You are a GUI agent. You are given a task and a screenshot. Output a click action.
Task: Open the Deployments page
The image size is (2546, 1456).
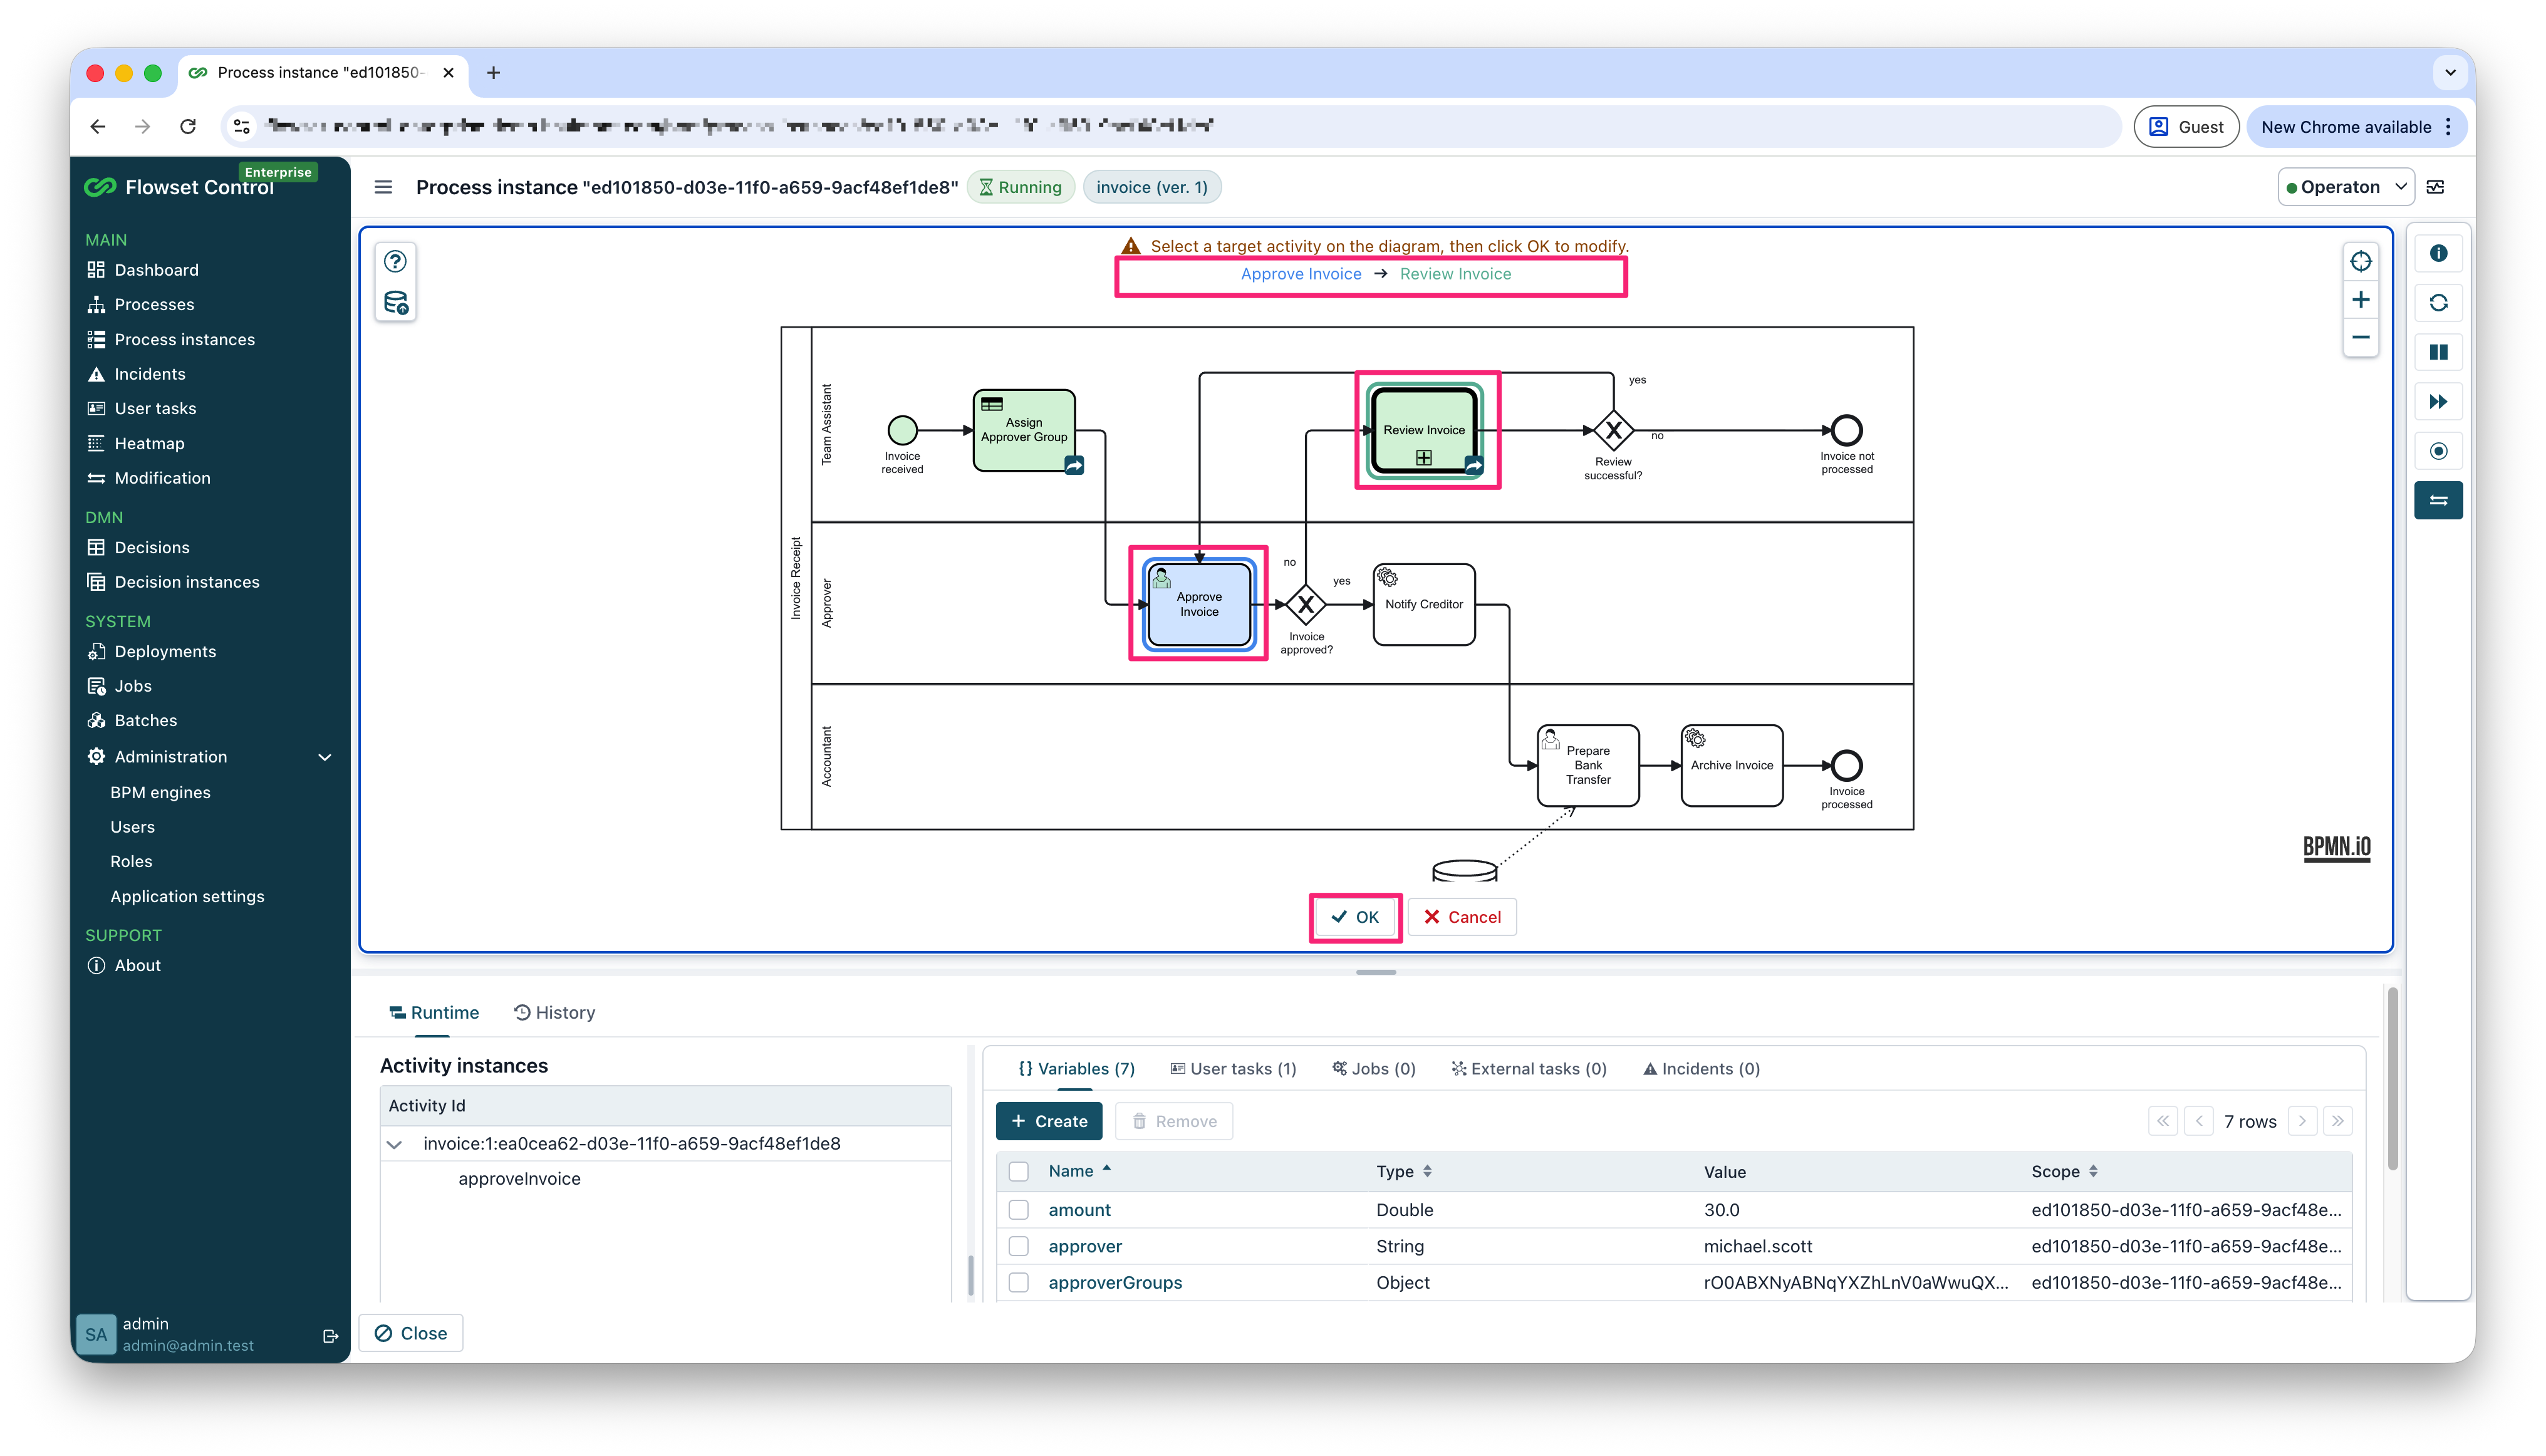pos(165,652)
